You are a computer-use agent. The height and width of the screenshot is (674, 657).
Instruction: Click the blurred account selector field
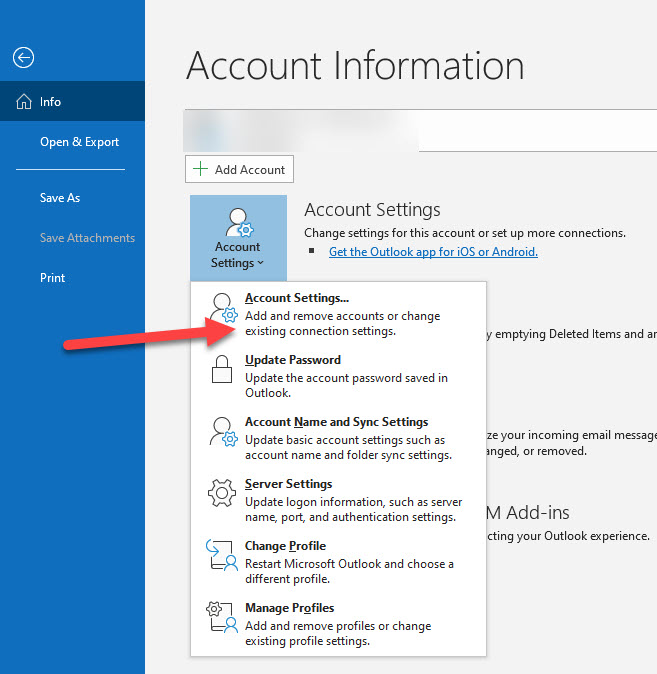click(420, 130)
